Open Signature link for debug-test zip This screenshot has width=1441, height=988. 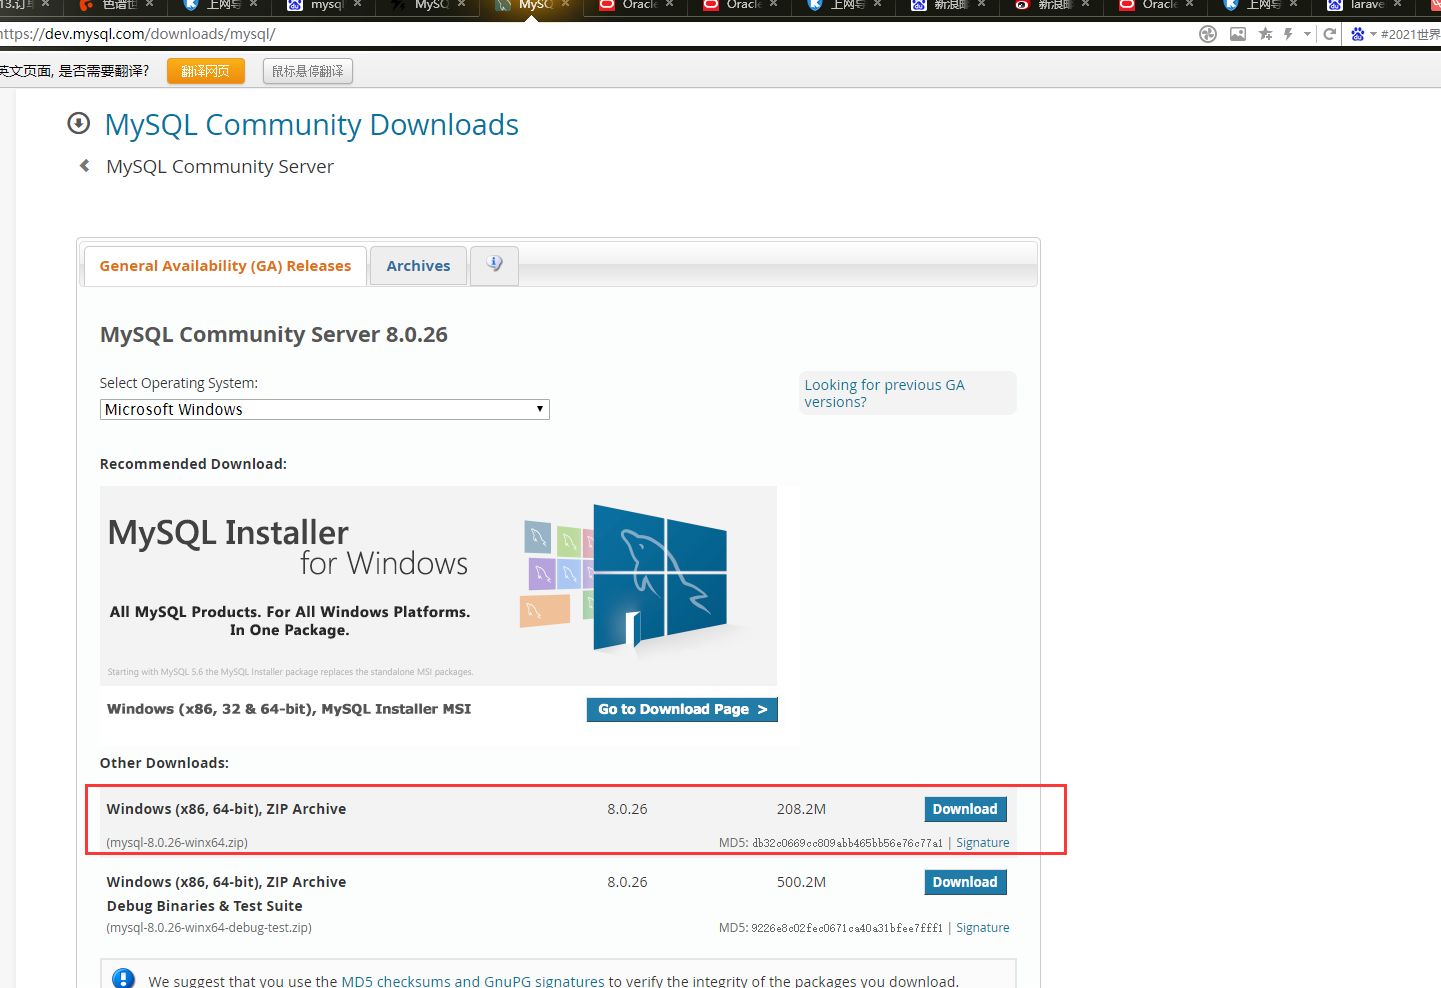click(x=982, y=928)
